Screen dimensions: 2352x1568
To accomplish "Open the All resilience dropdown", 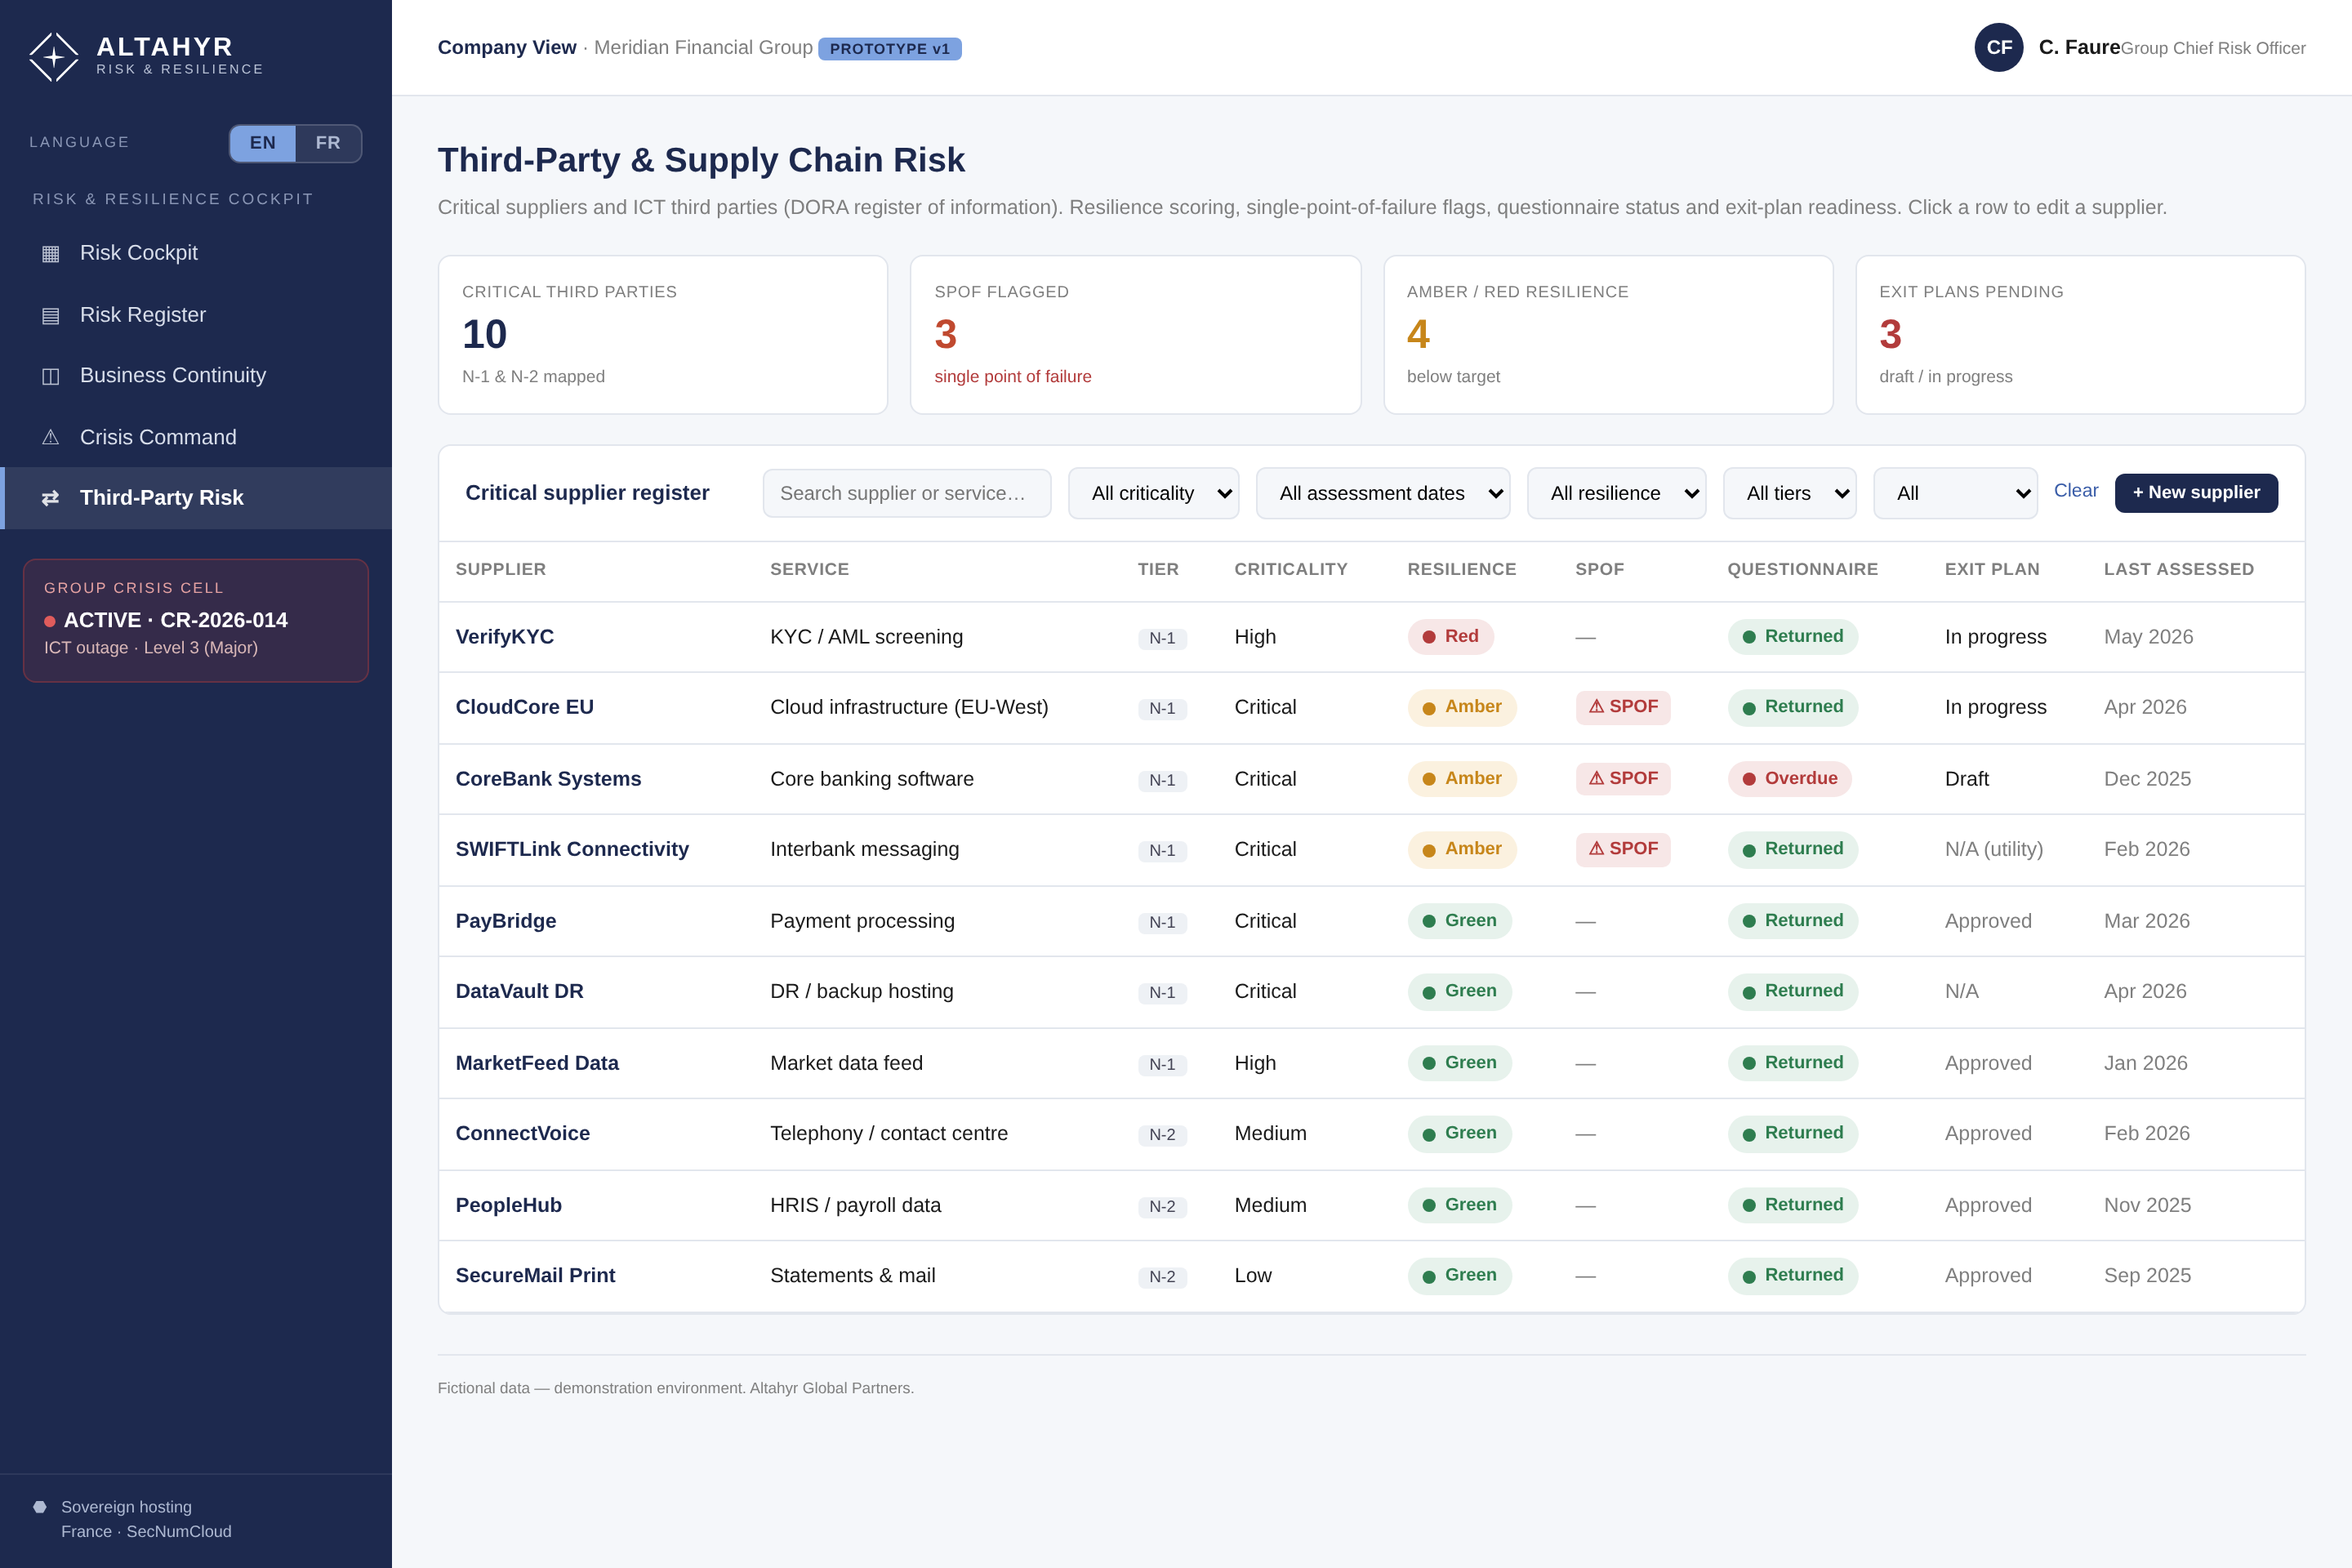I will tap(1616, 493).
